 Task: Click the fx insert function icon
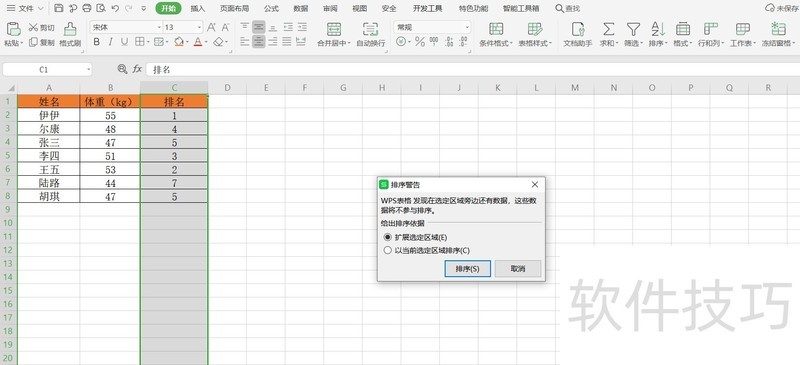pyautogui.click(x=137, y=69)
